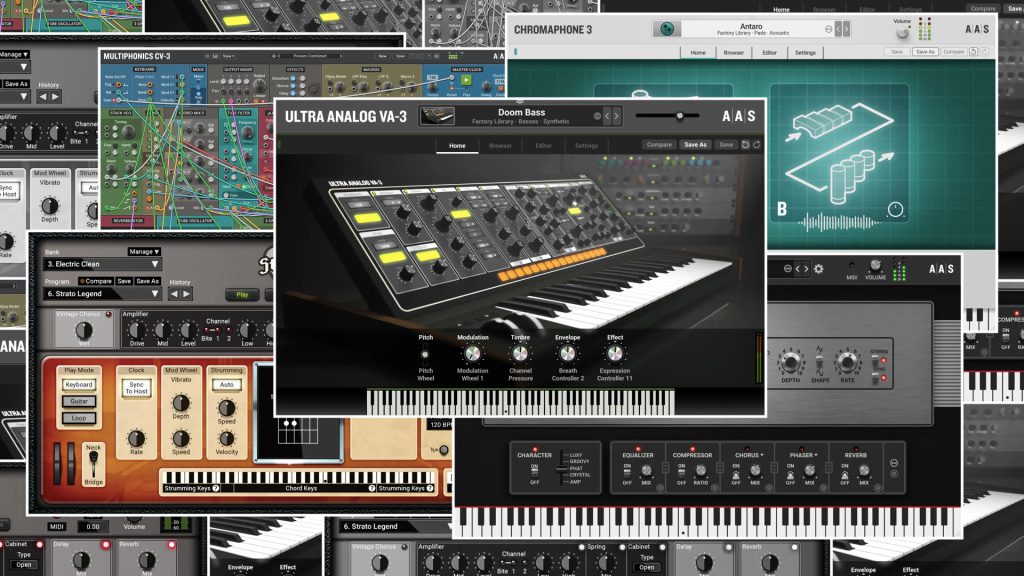The height and width of the screenshot is (576, 1024).
Task: Toggle the Reverb ON/OFF switch
Action: click(x=844, y=473)
